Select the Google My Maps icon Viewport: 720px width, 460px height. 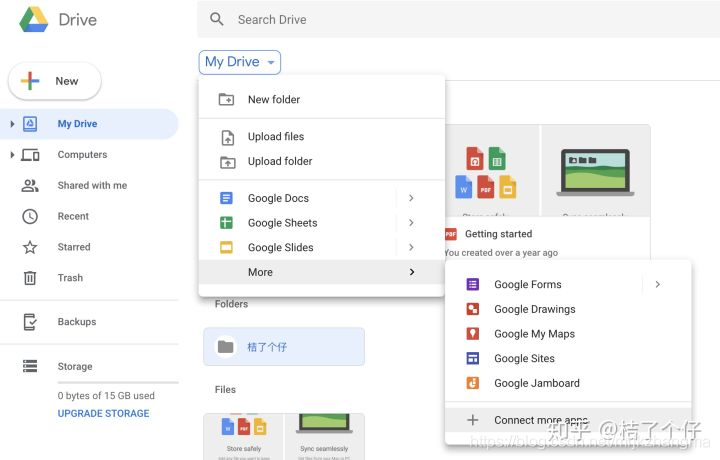point(472,334)
